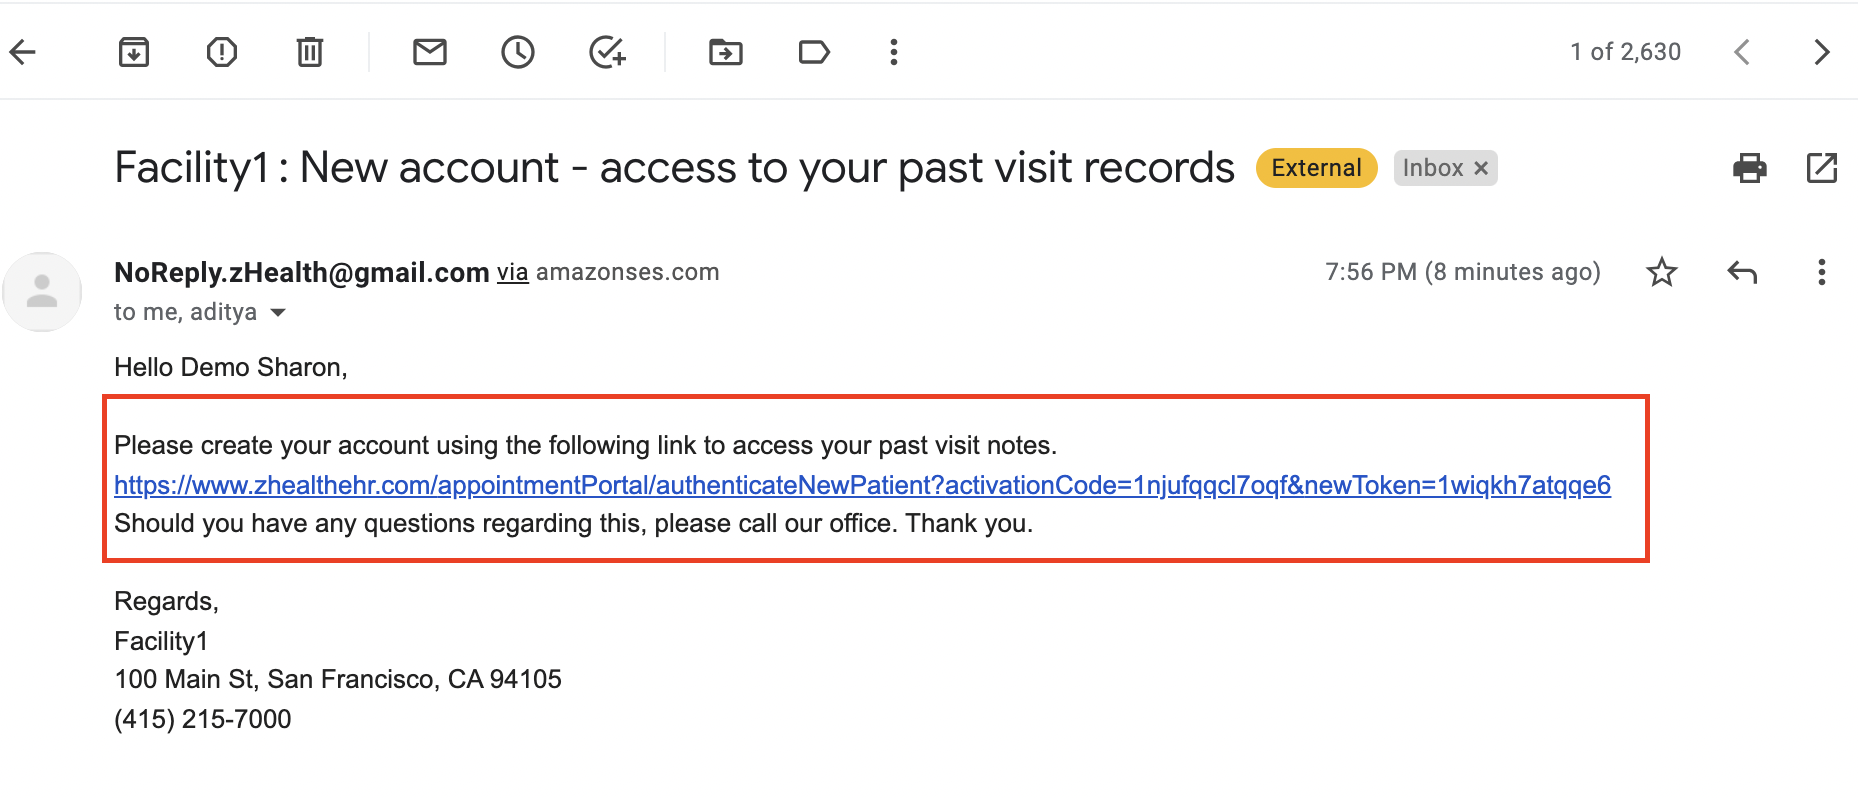Open the Labels icon menu
This screenshot has height=798, width=1858.
pyautogui.click(x=814, y=52)
